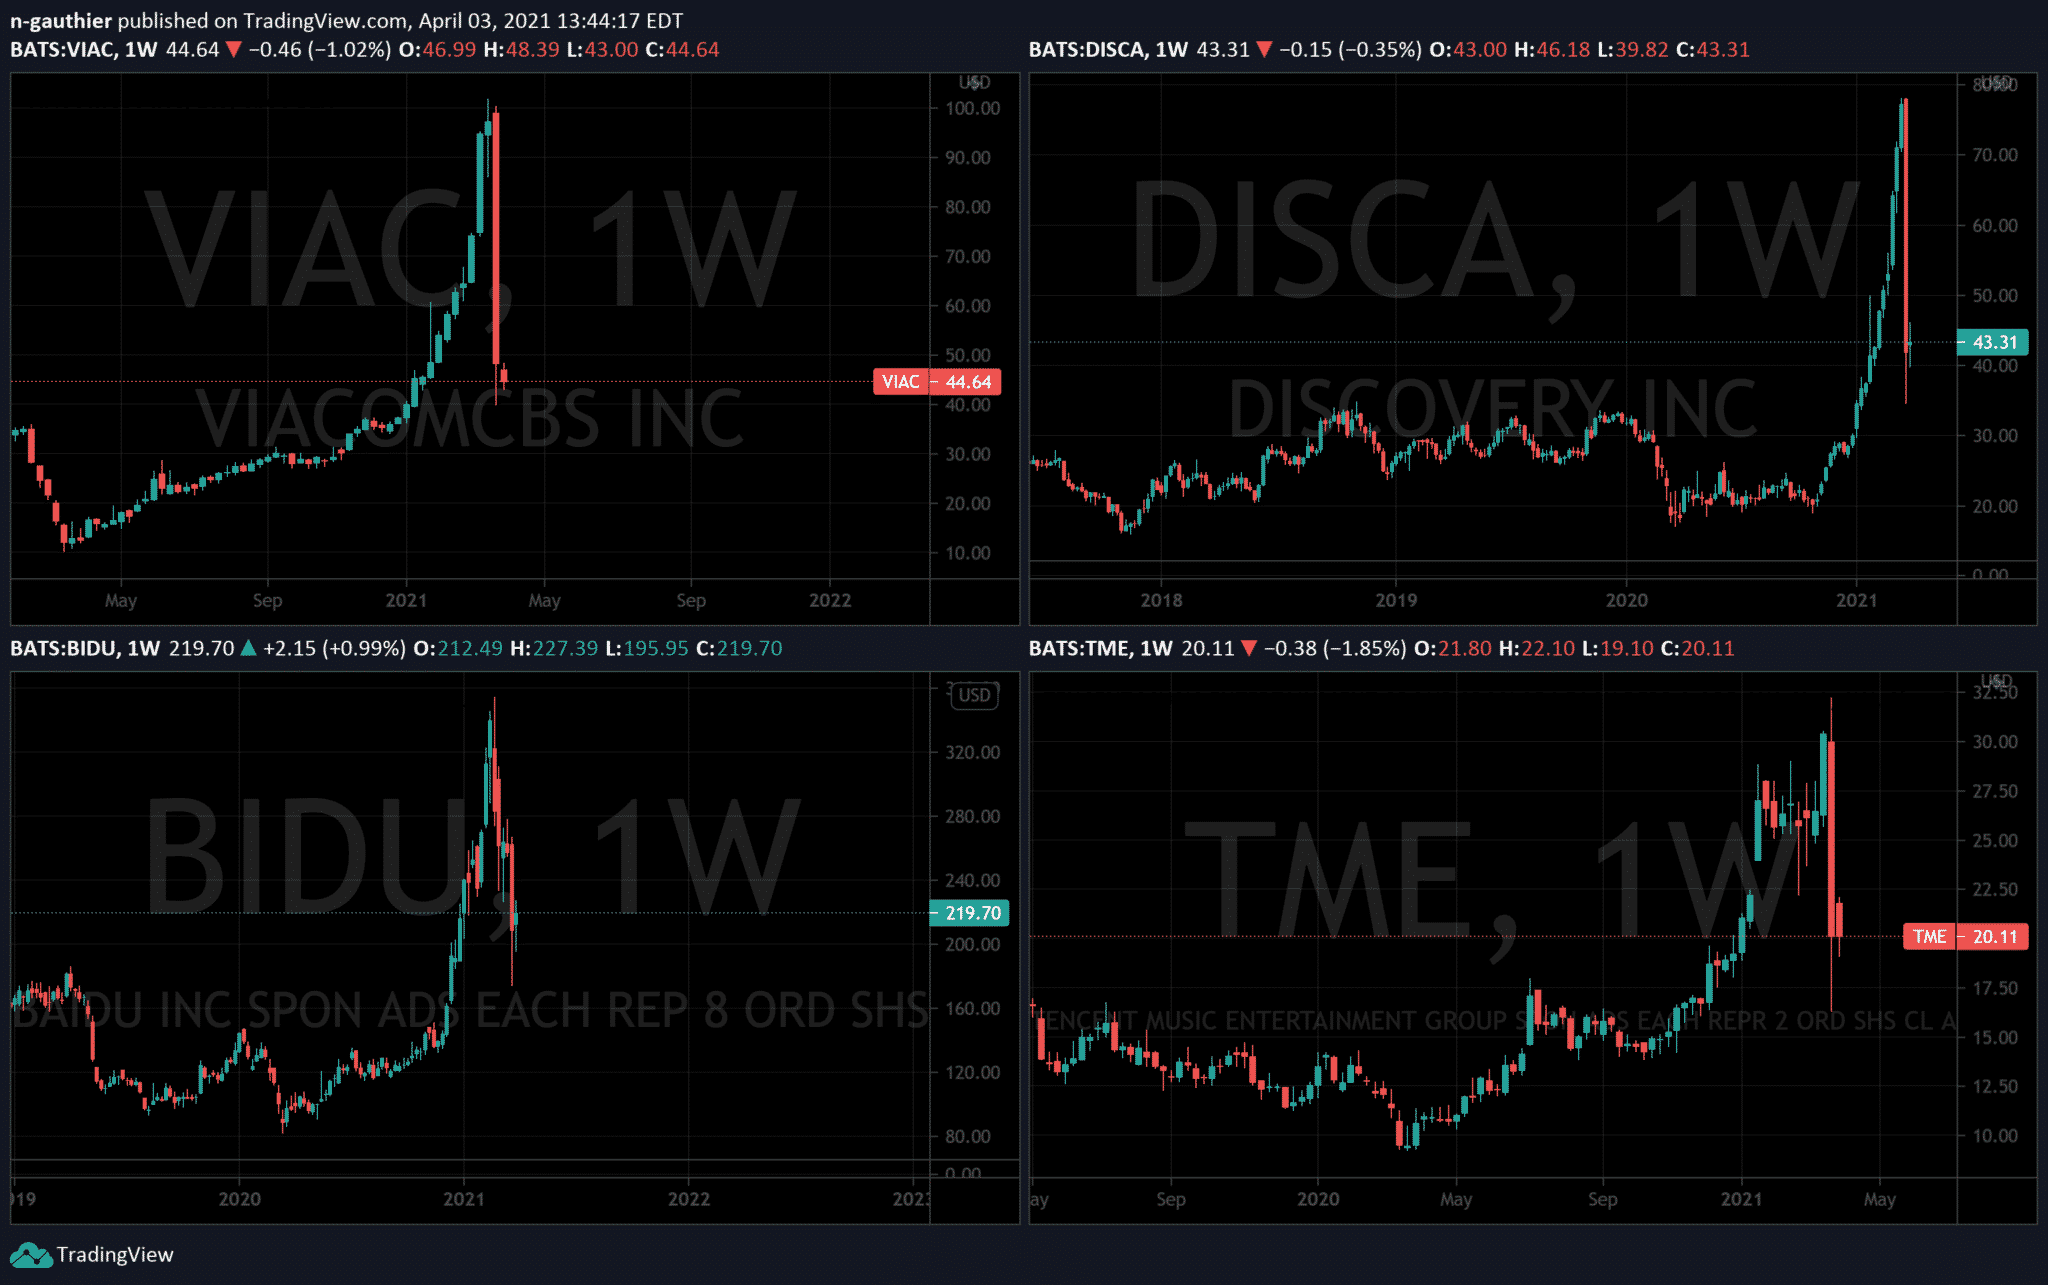Click 2021 on VIAC time axis
This screenshot has width=2048, height=1285.
pos(406,600)
